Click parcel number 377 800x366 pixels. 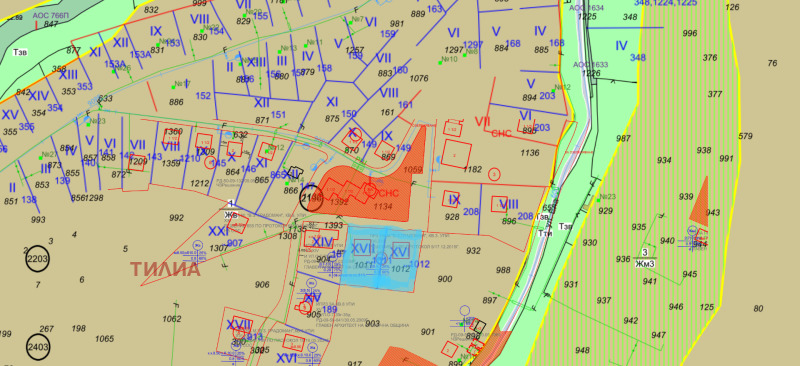click(715, 94)
